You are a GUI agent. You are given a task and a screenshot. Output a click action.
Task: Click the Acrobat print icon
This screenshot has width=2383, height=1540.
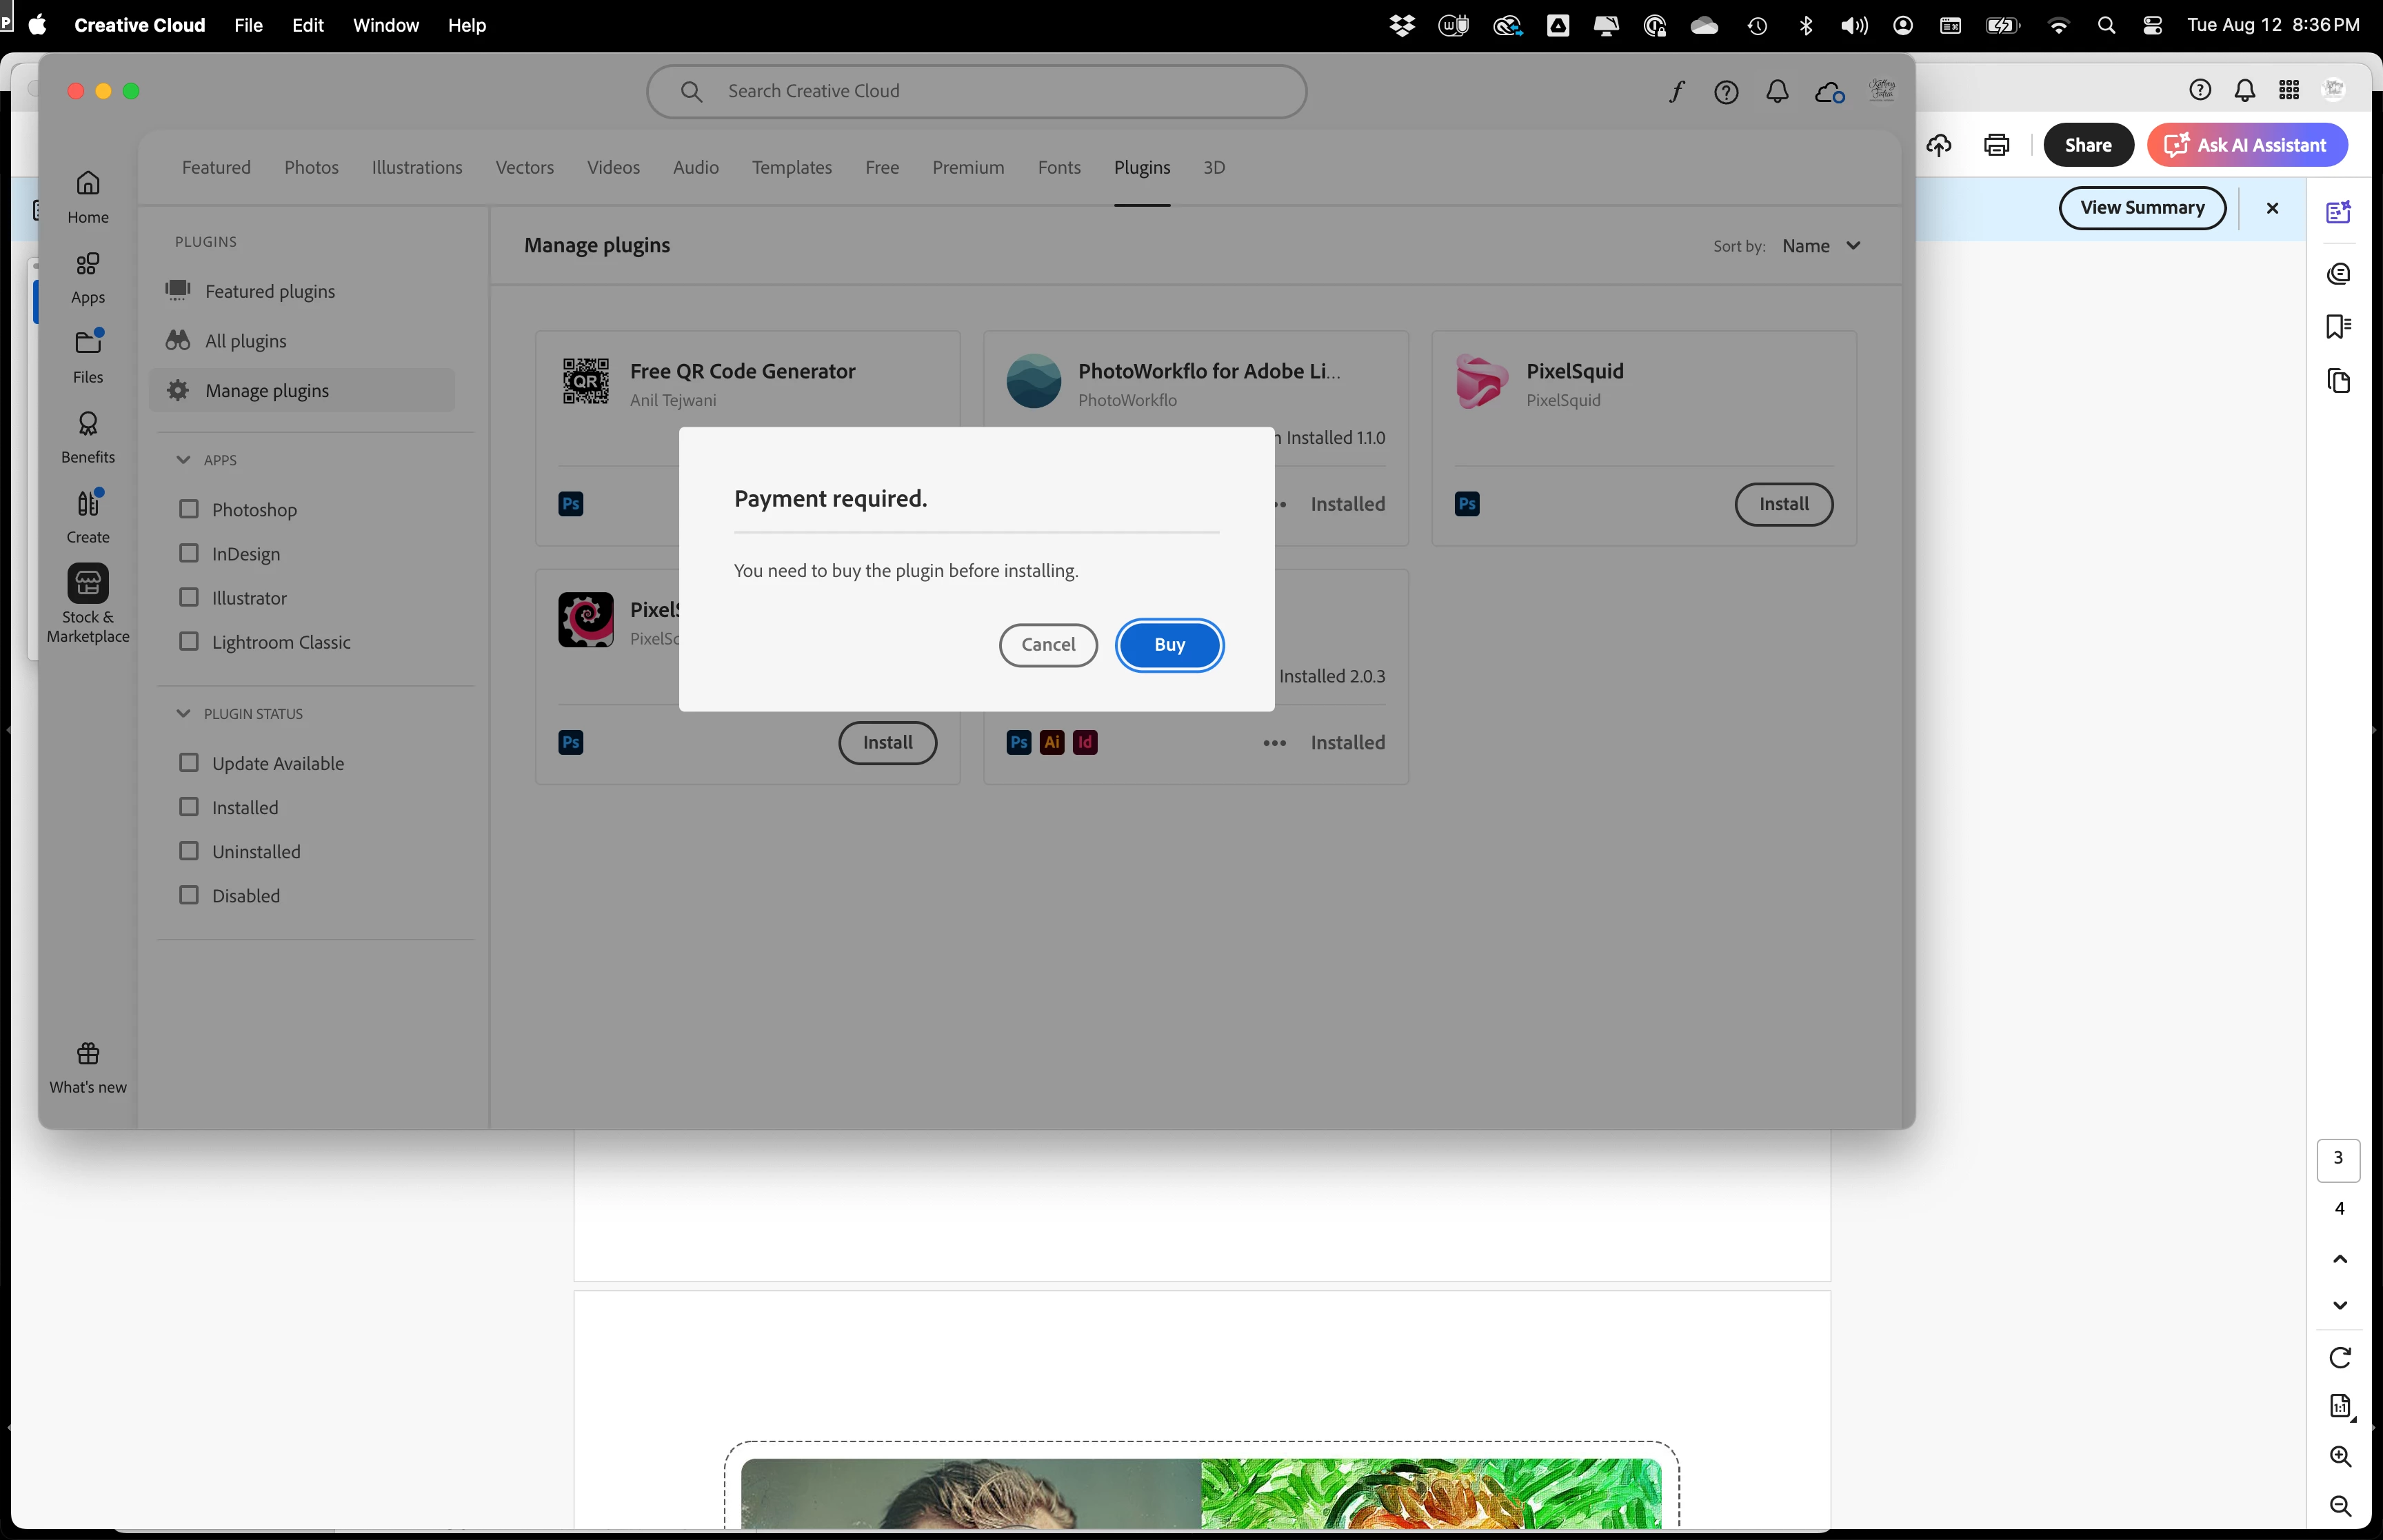(1996, 145)
